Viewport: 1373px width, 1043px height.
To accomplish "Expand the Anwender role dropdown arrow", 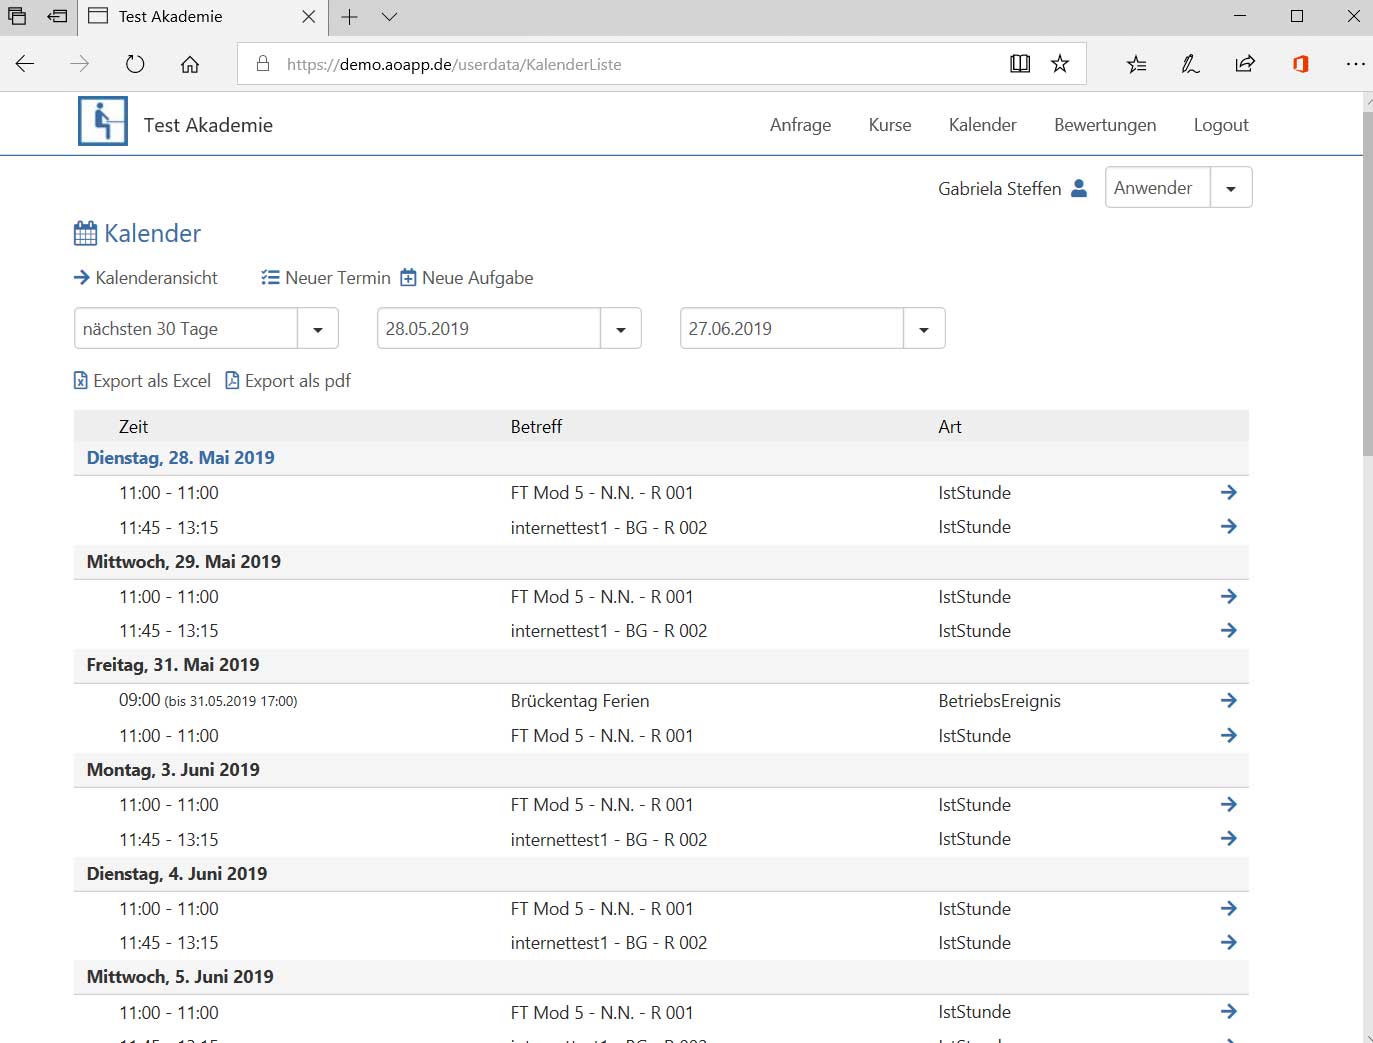I will (1231, 188).
